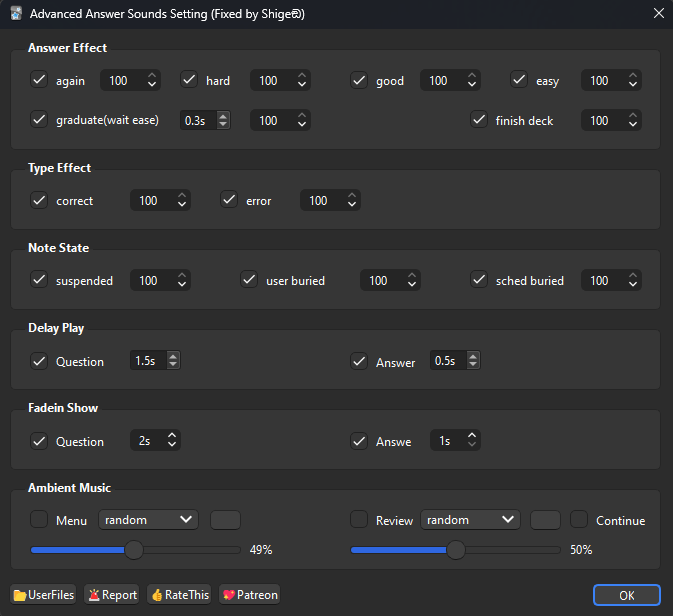Click the Menu volume slider handle

point(133,550)
